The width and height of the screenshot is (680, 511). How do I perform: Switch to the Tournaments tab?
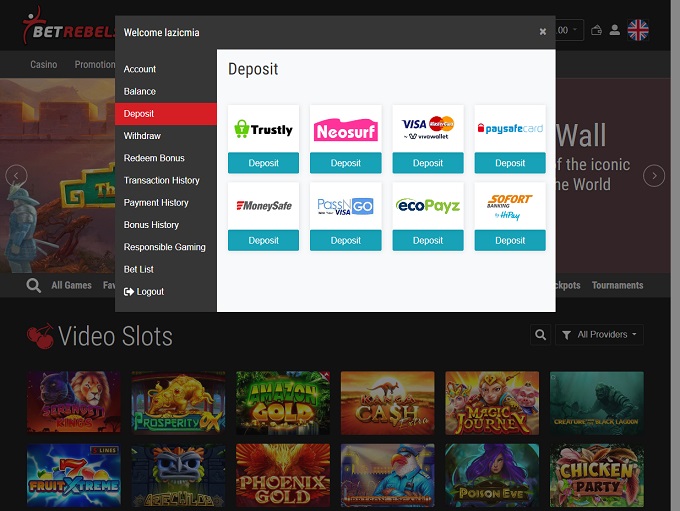pyautogui.click(x=617, y=285)
